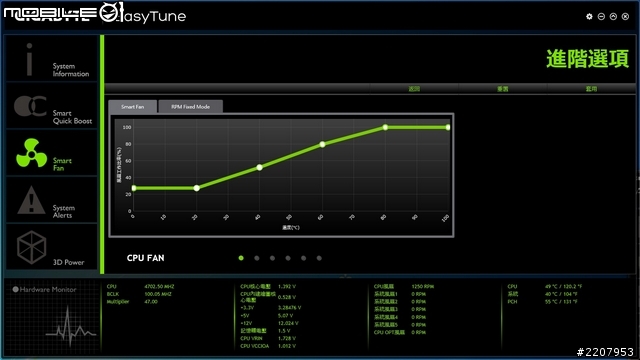Click the 系統風扇1 0 RPM reading
This screenshot has width=640, height=360.
pyautogui.click(x=418, y=294)
